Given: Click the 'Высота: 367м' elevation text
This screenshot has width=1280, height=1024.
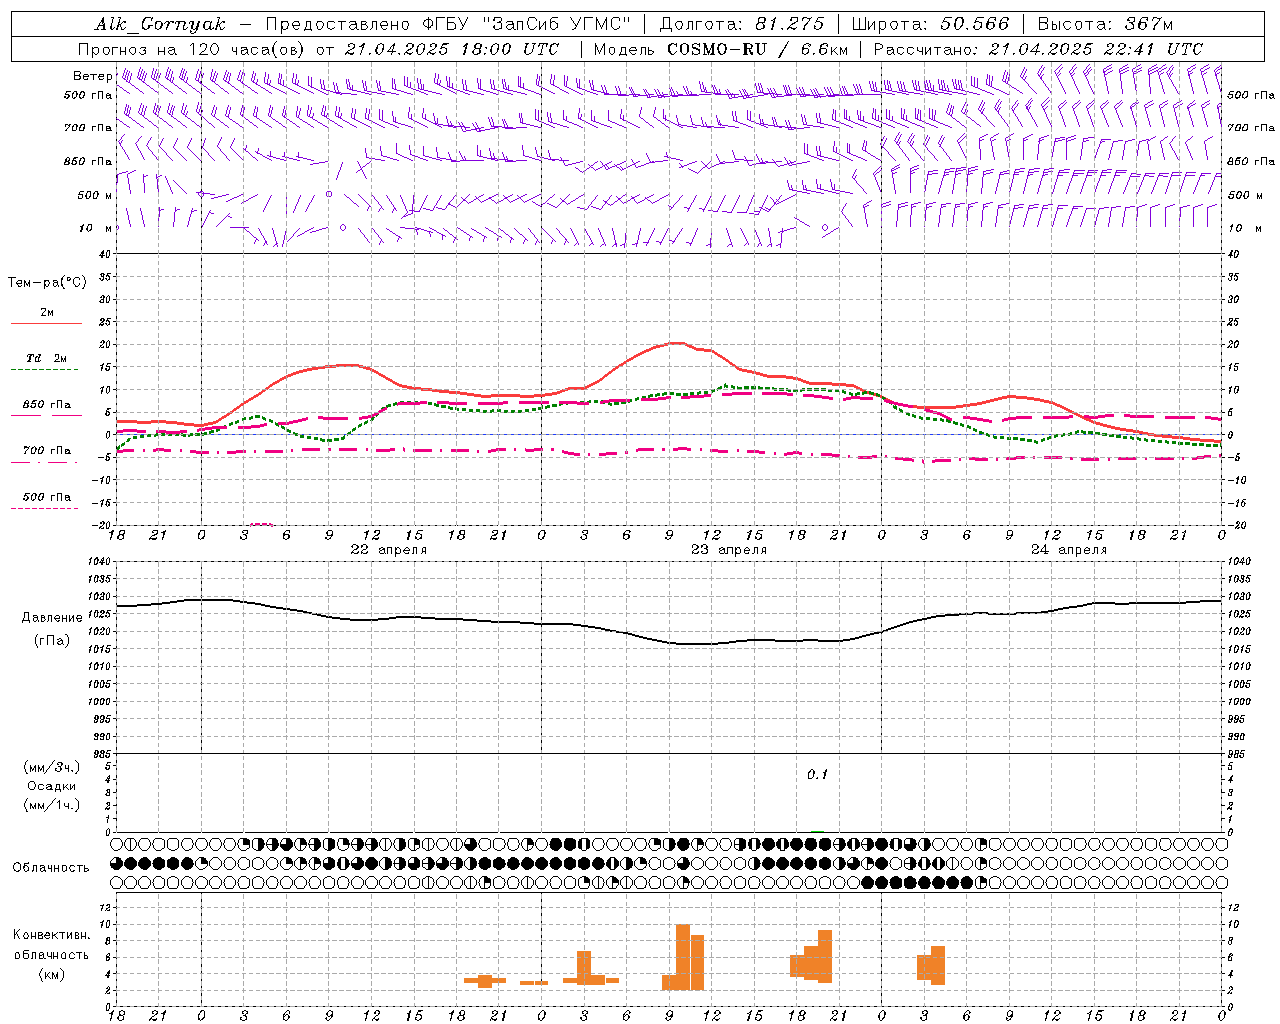Looking at the screenshot, I should tap(1105, 24).
